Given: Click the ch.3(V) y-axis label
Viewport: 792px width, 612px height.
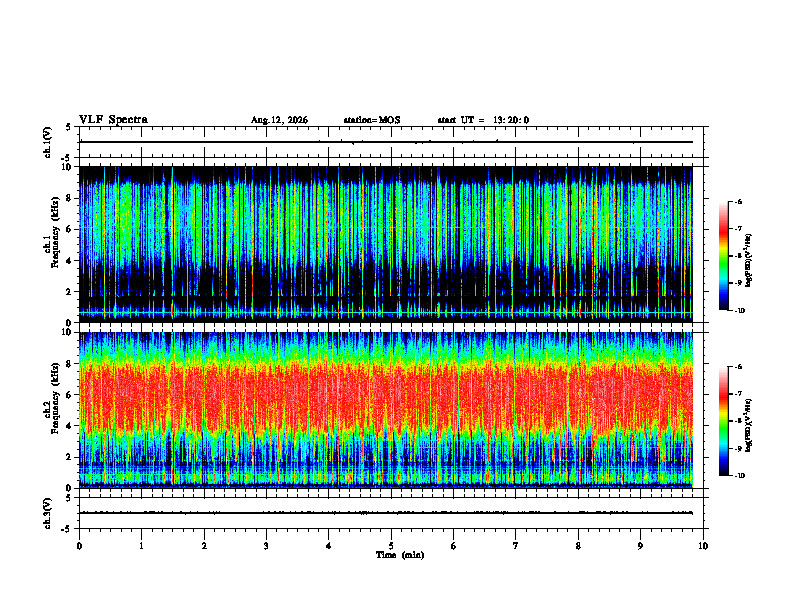Looking at the screenshot, I should coord(48,513).
